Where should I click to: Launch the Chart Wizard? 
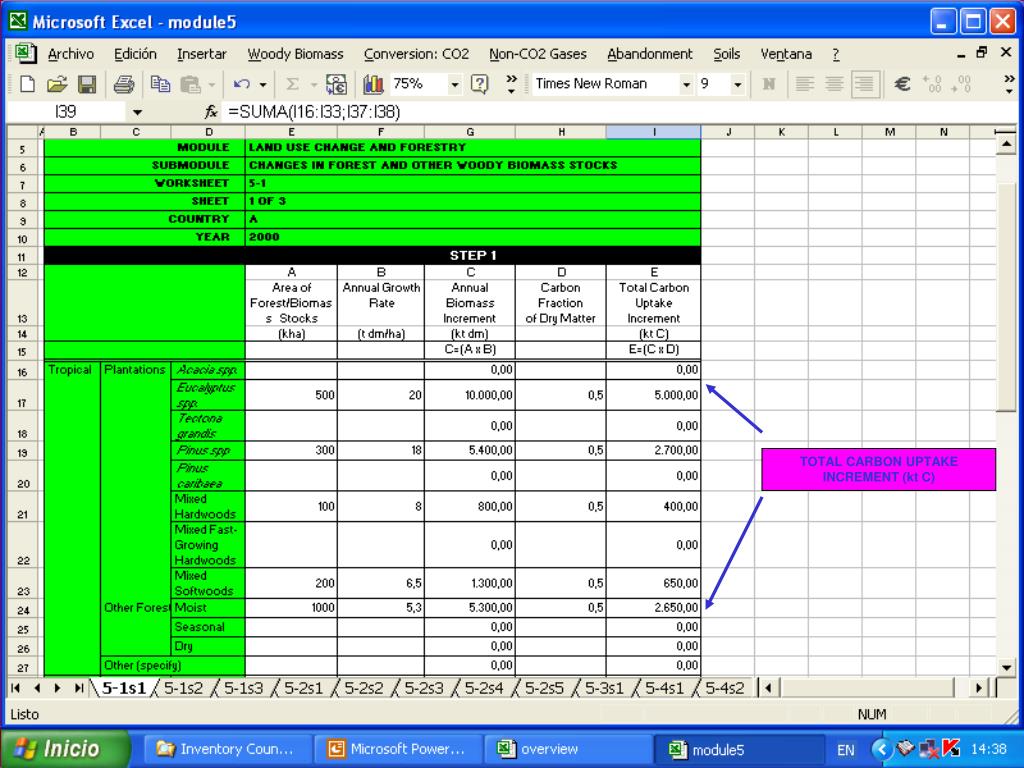373,84
